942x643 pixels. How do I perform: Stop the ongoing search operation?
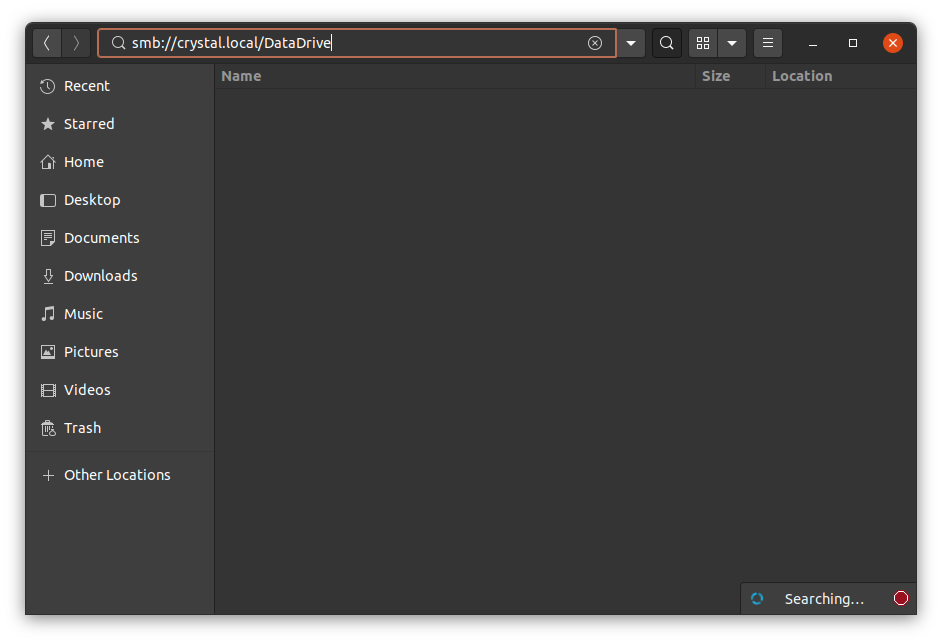[901, 598]
